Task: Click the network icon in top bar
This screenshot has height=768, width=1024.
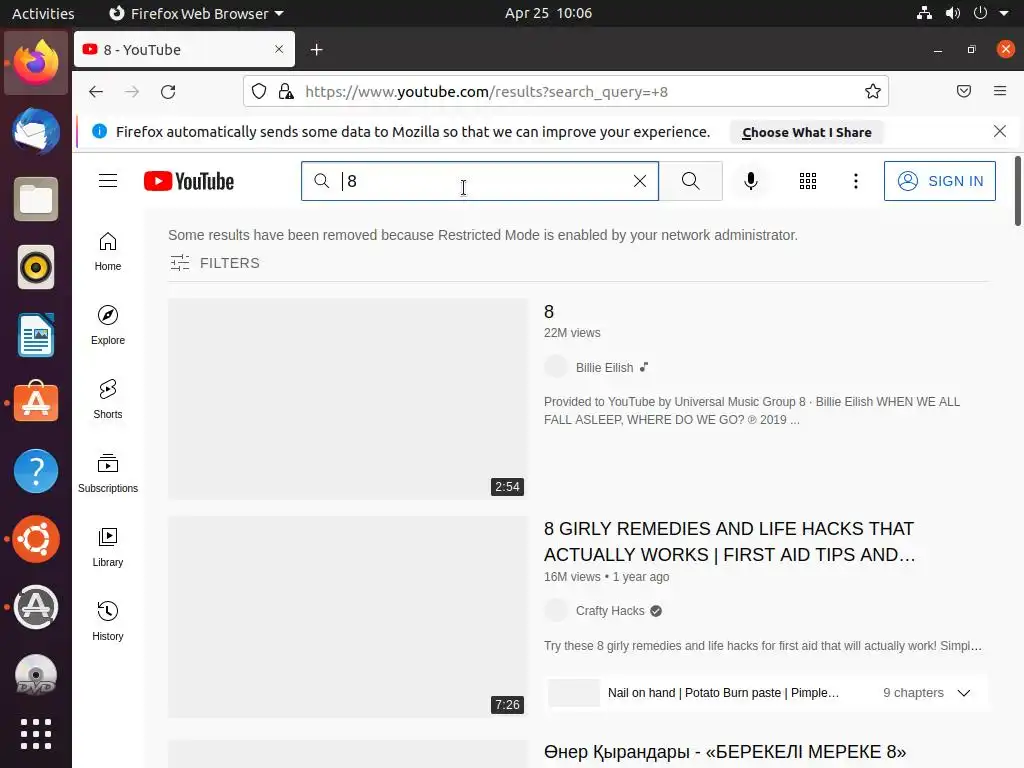Action: pos(924,13)
